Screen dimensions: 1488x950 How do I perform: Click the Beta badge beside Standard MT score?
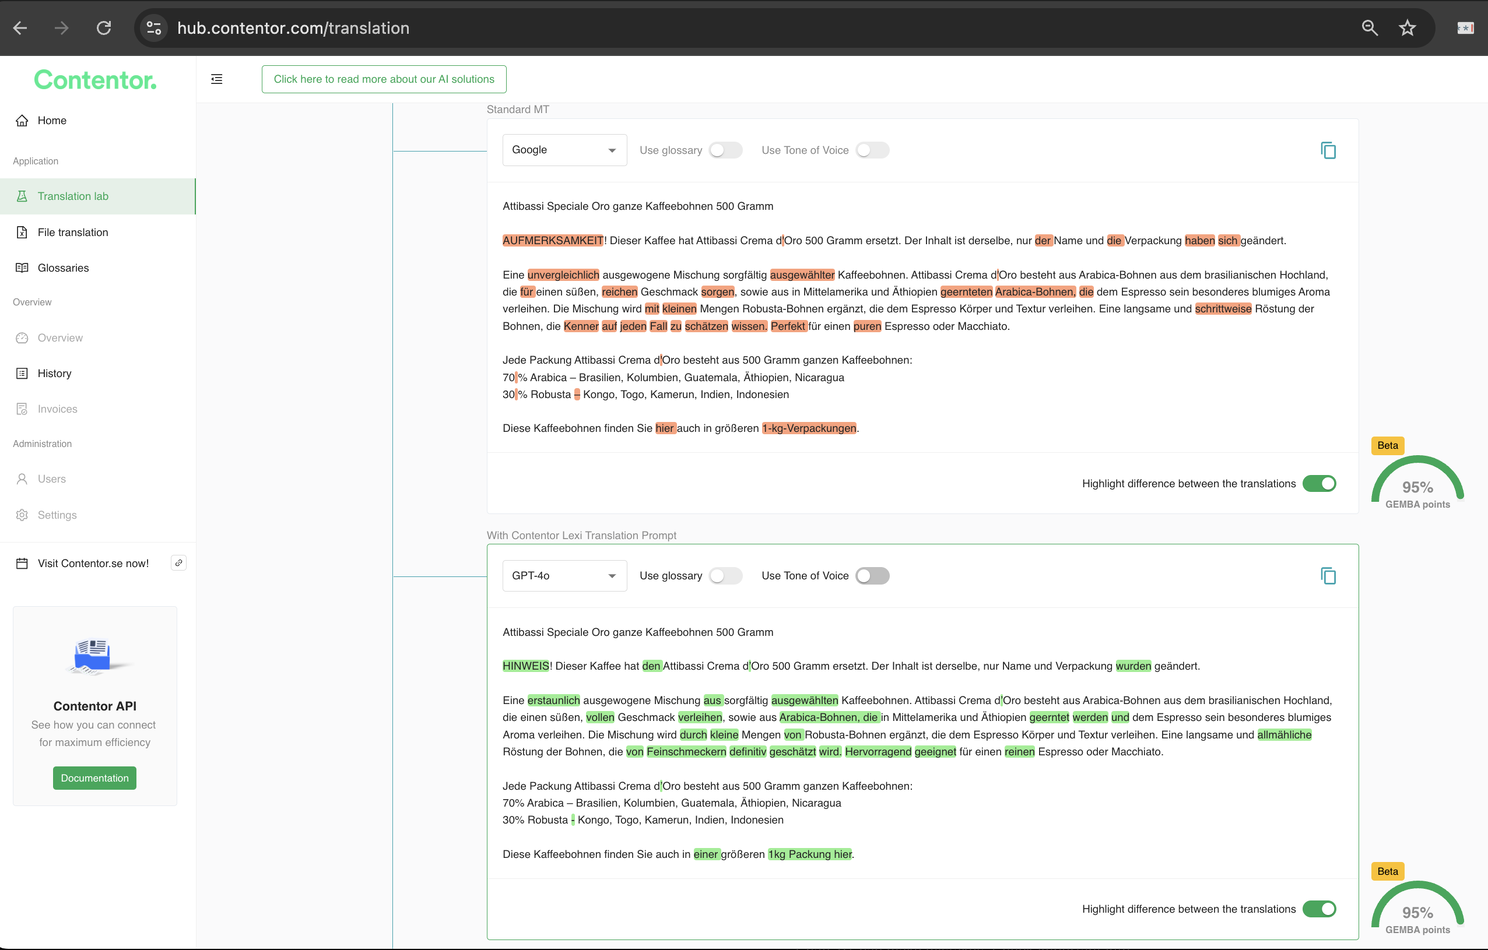tap(1388, 446)
